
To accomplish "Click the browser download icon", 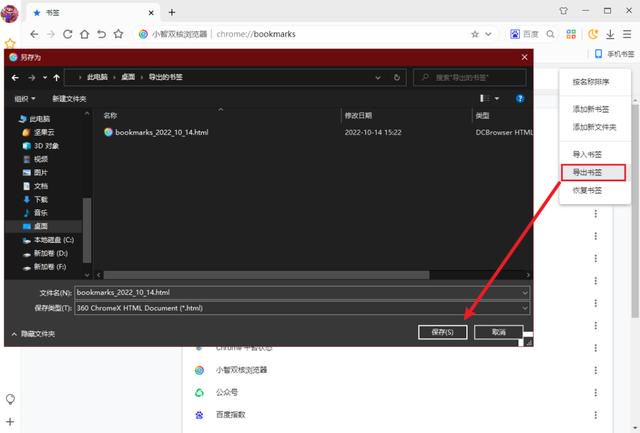I will point(610,34).
